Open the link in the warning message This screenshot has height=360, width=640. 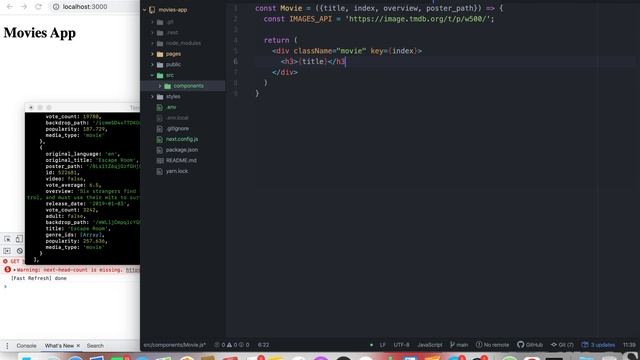133,270
